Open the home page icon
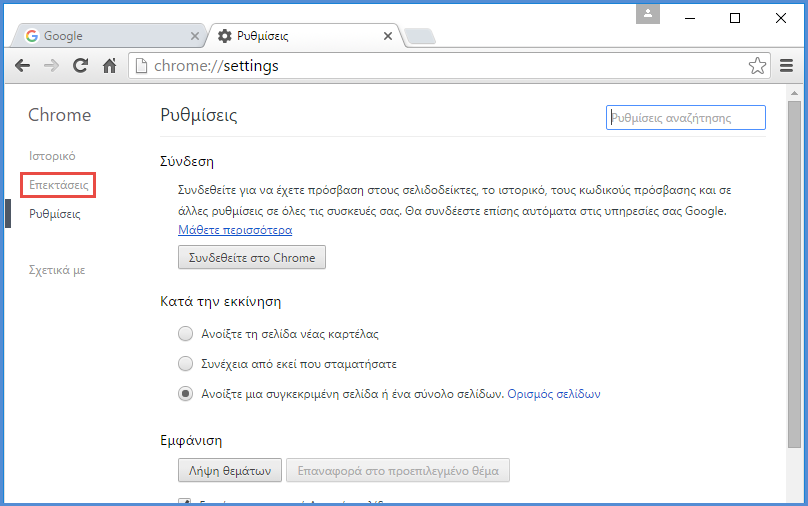This screenshot has width=808, height=506. click(109, 65)
